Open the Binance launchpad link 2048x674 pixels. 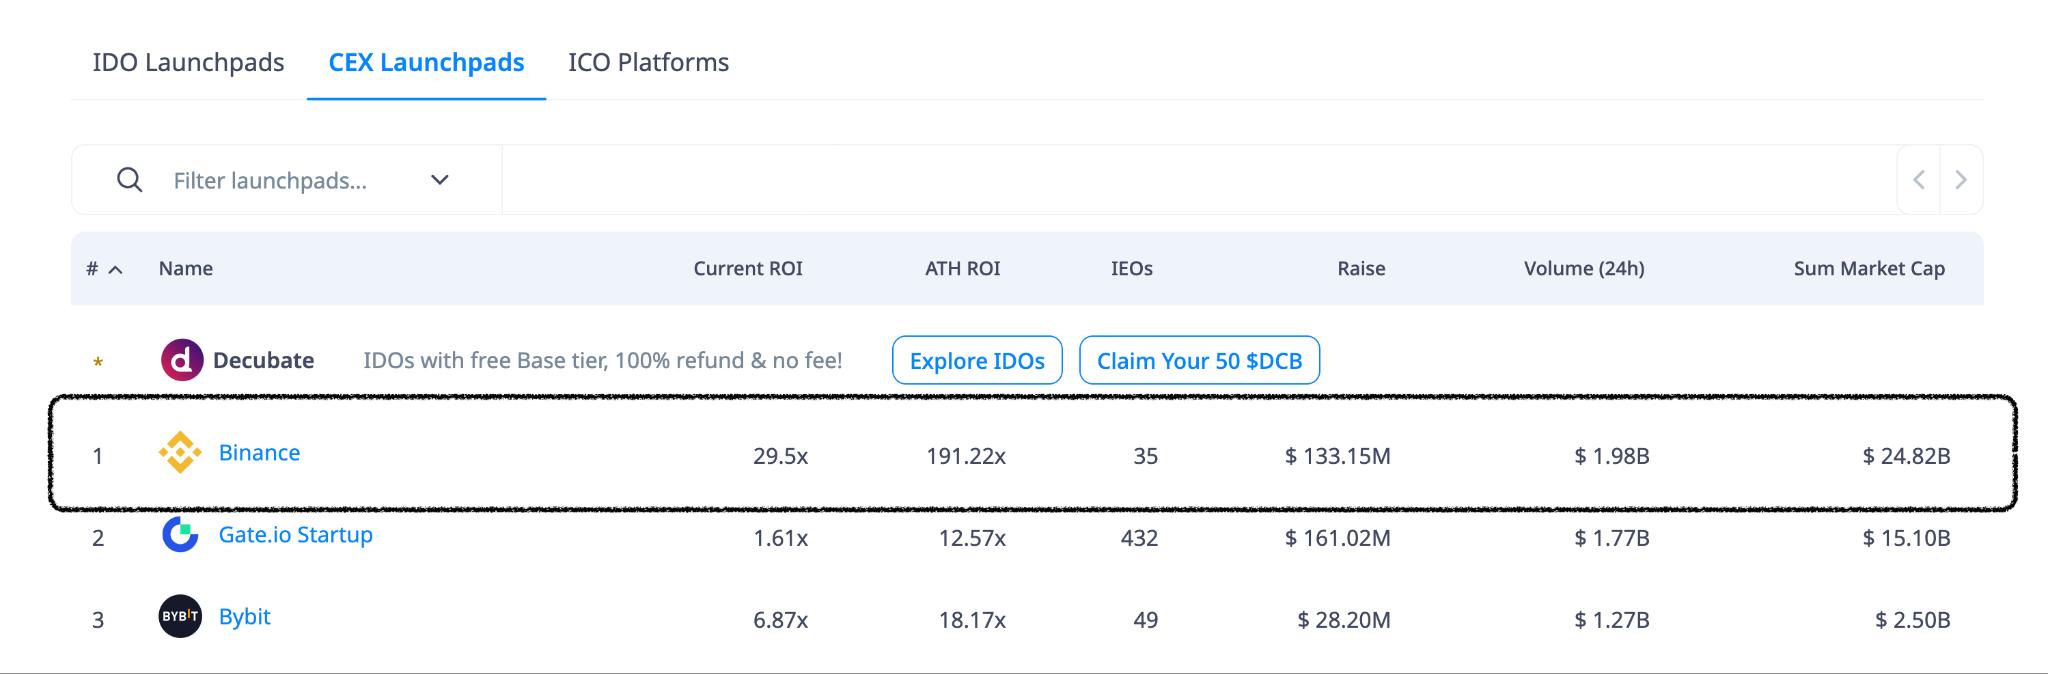259,453
